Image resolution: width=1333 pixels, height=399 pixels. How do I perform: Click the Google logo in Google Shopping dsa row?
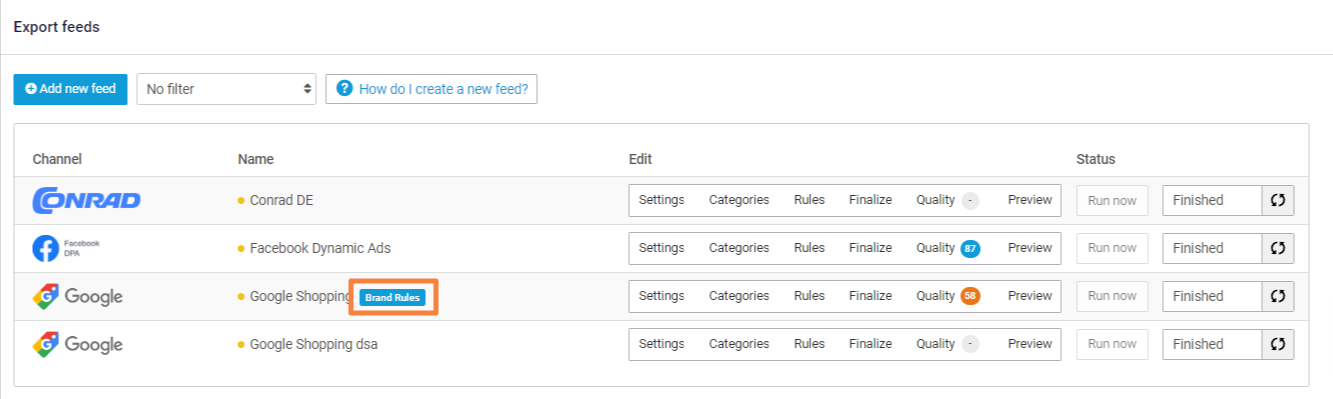pyautogui.click(x=77, y=344)
